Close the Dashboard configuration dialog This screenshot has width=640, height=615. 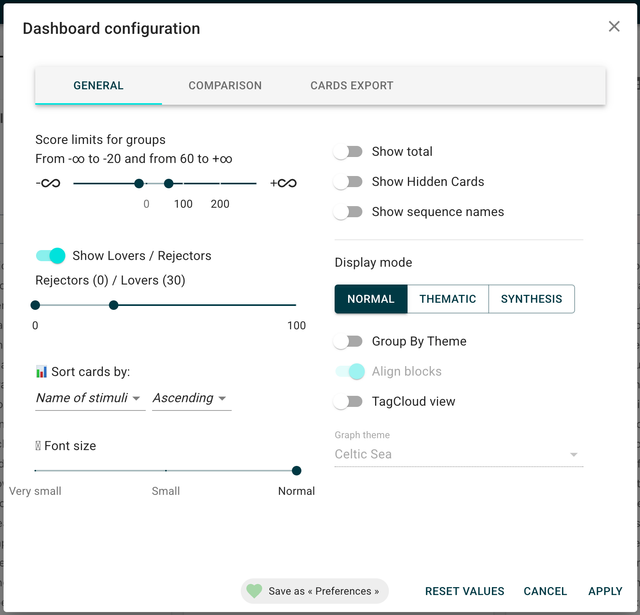coord(614,27)
